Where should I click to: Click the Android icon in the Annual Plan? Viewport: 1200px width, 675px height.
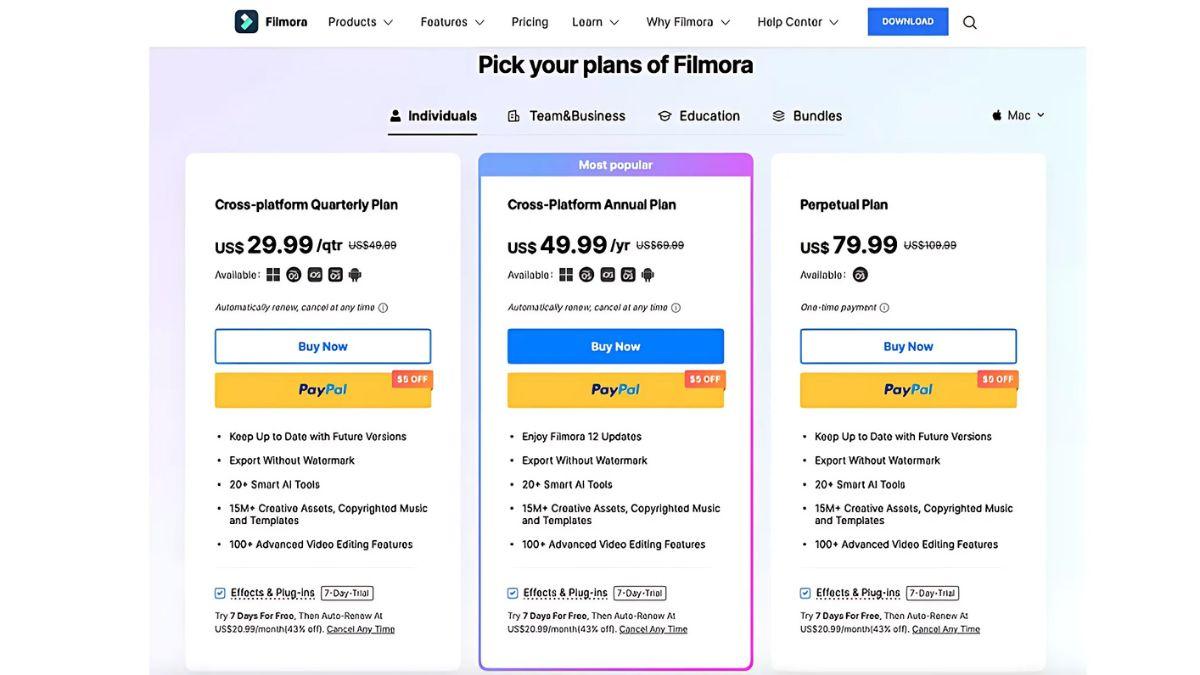click(648, 275)
